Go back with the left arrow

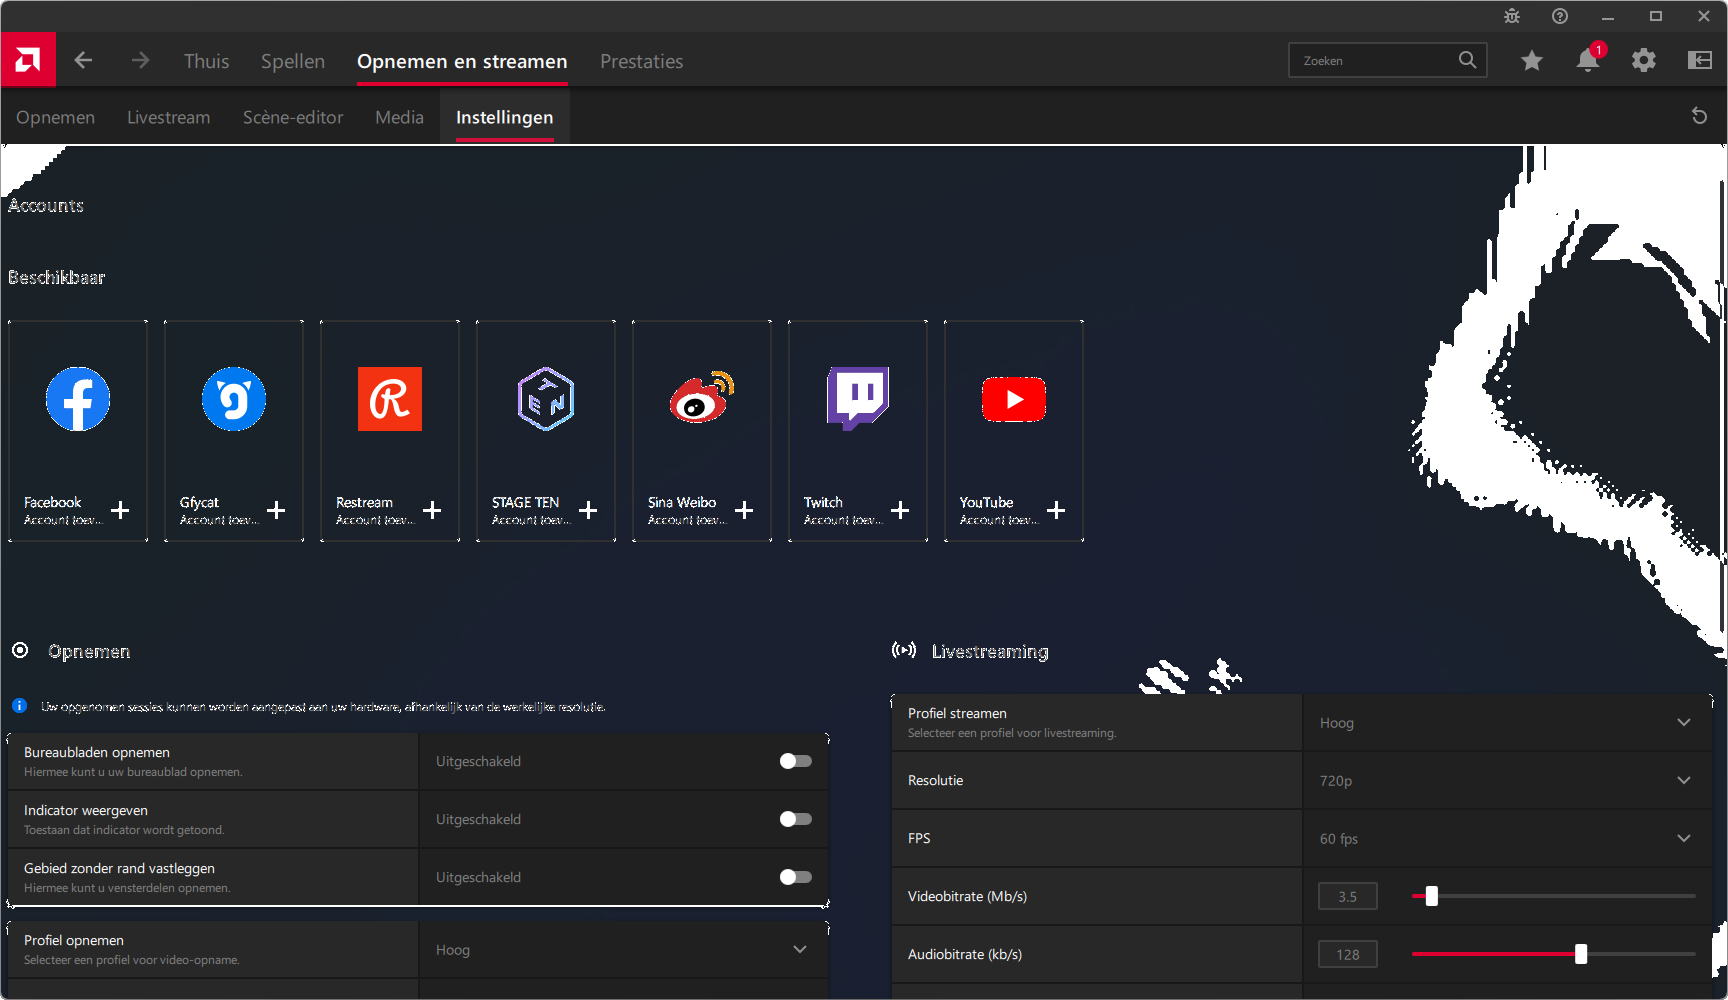pos(83,61)
